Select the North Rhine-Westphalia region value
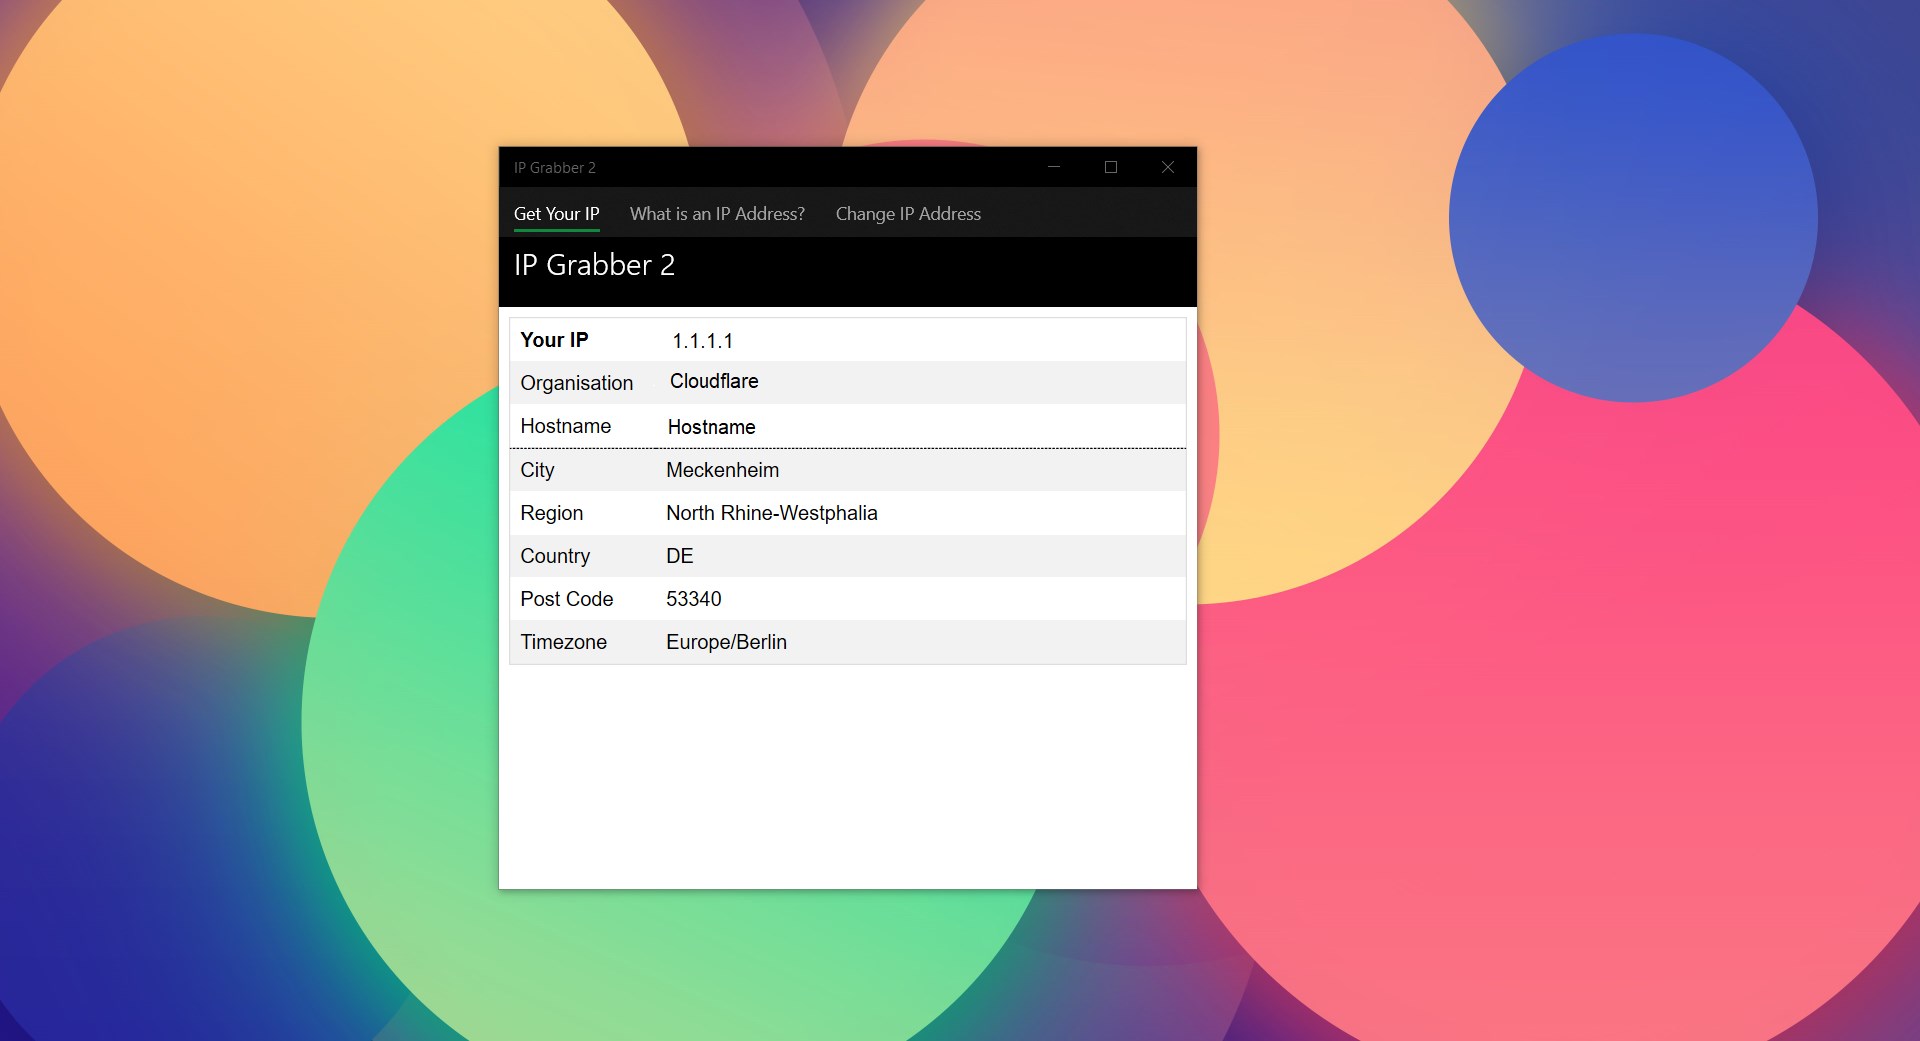The image size is (1920, 1041). tap(772, 513)
